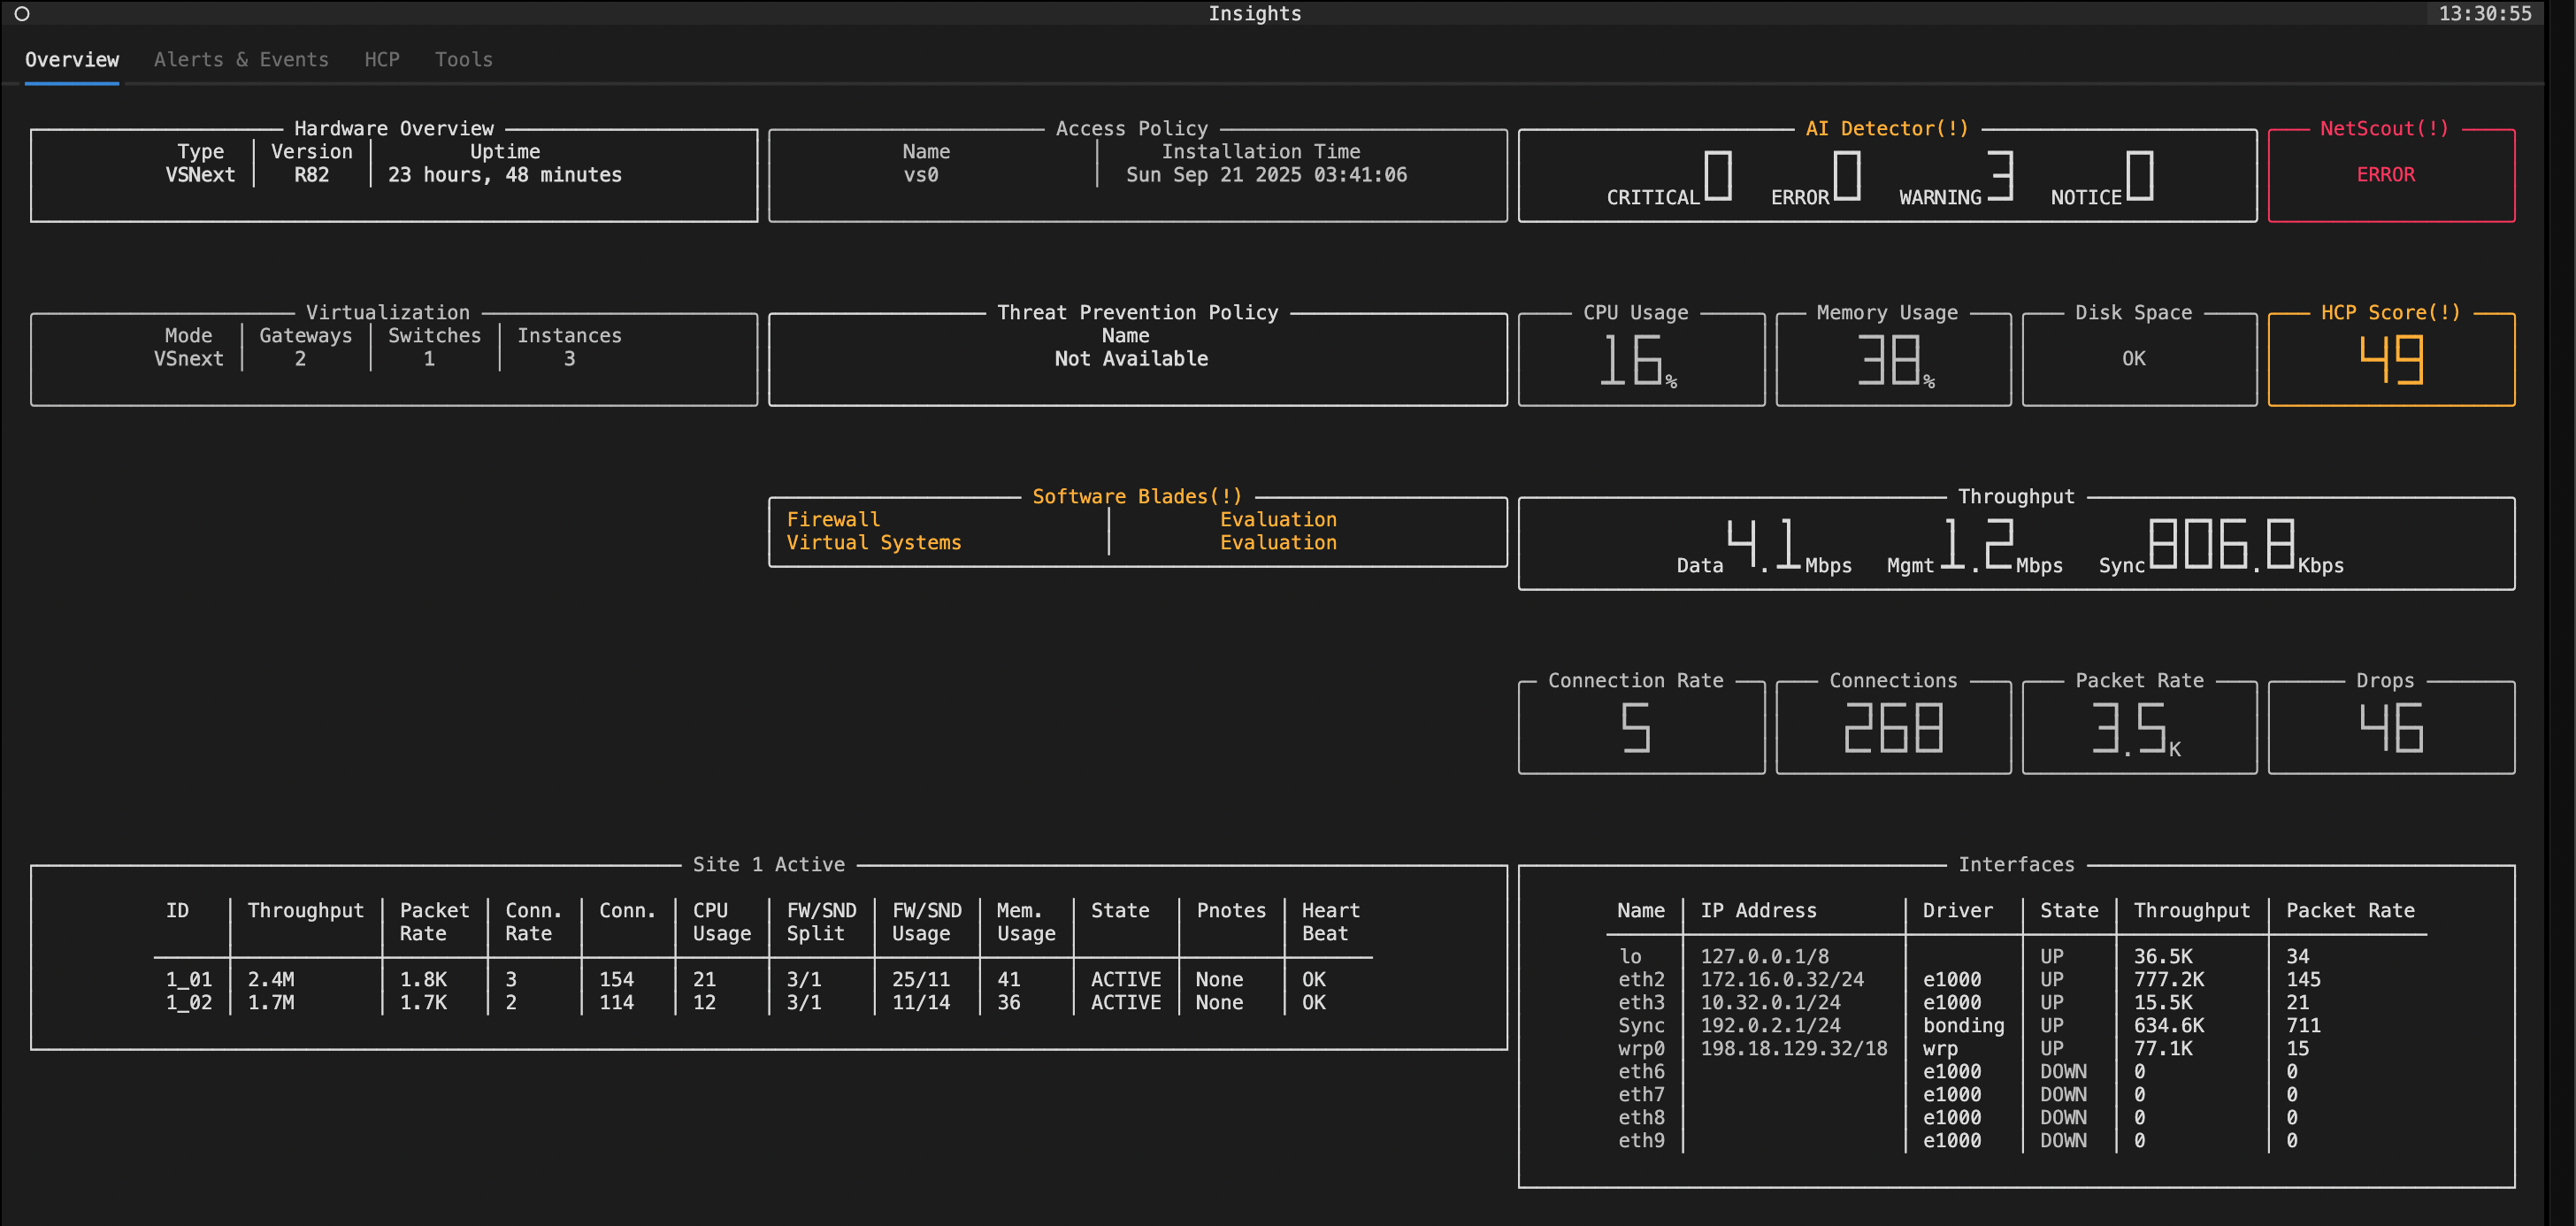The width and height of the screenshot is (2576, 1226).
Task: Click the Drops 46 counter widget
Action: coord(2389,728)
